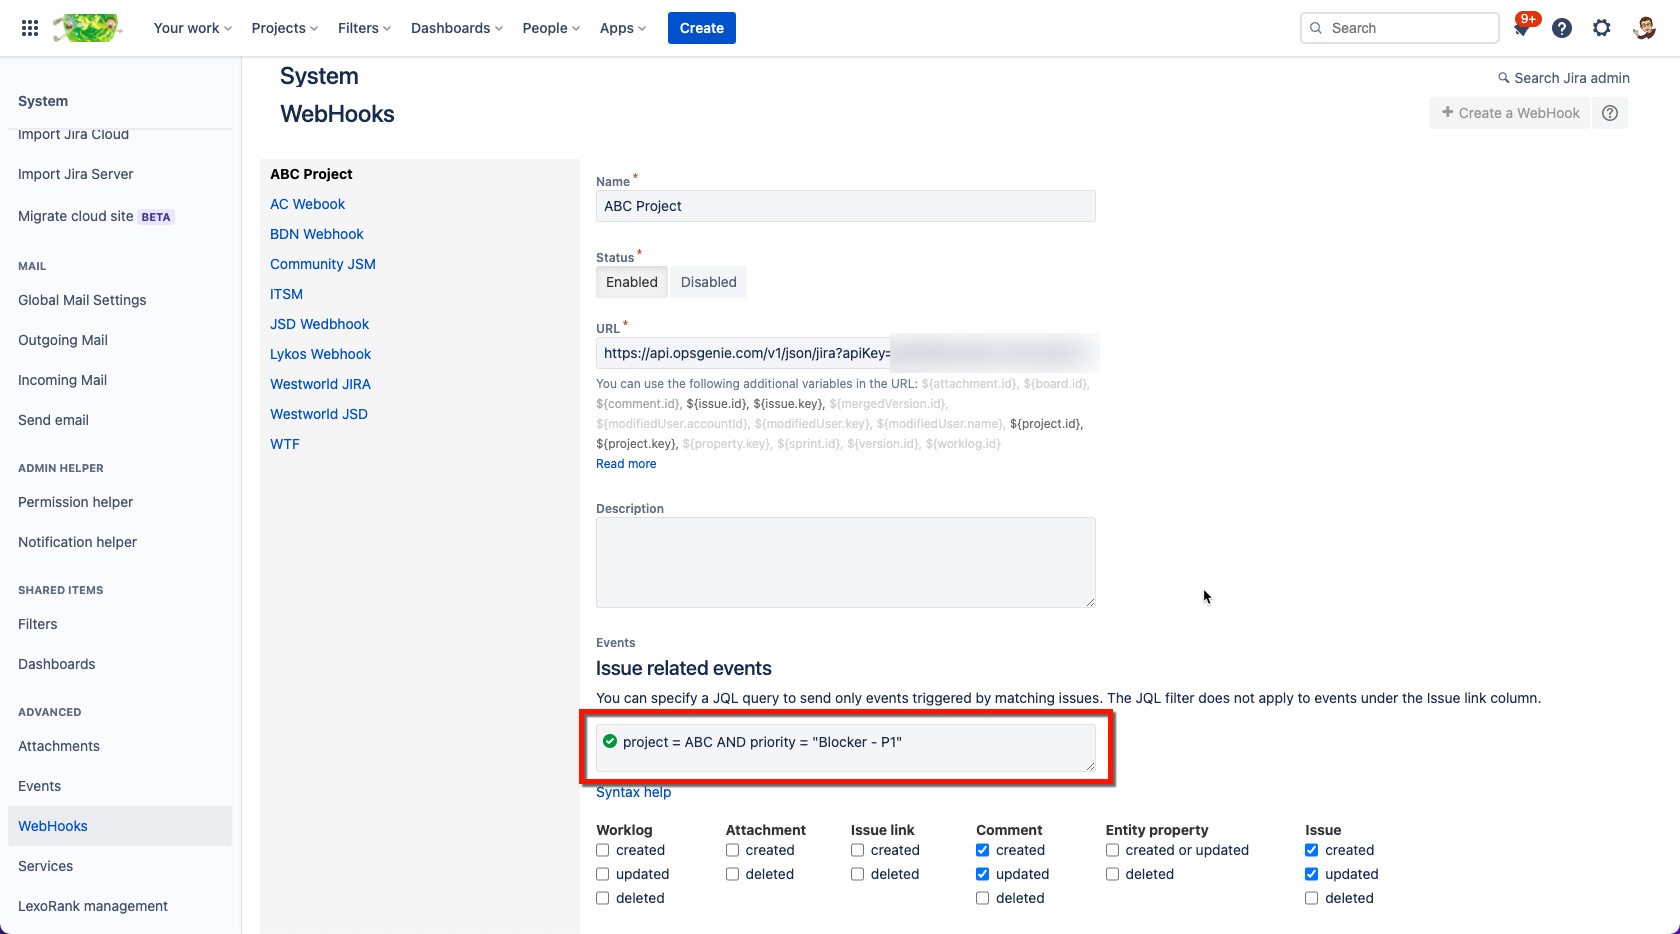Click the Jira site logo
Screen dimensions: 1680x934
pyautogui.click(x=86, y=27)
